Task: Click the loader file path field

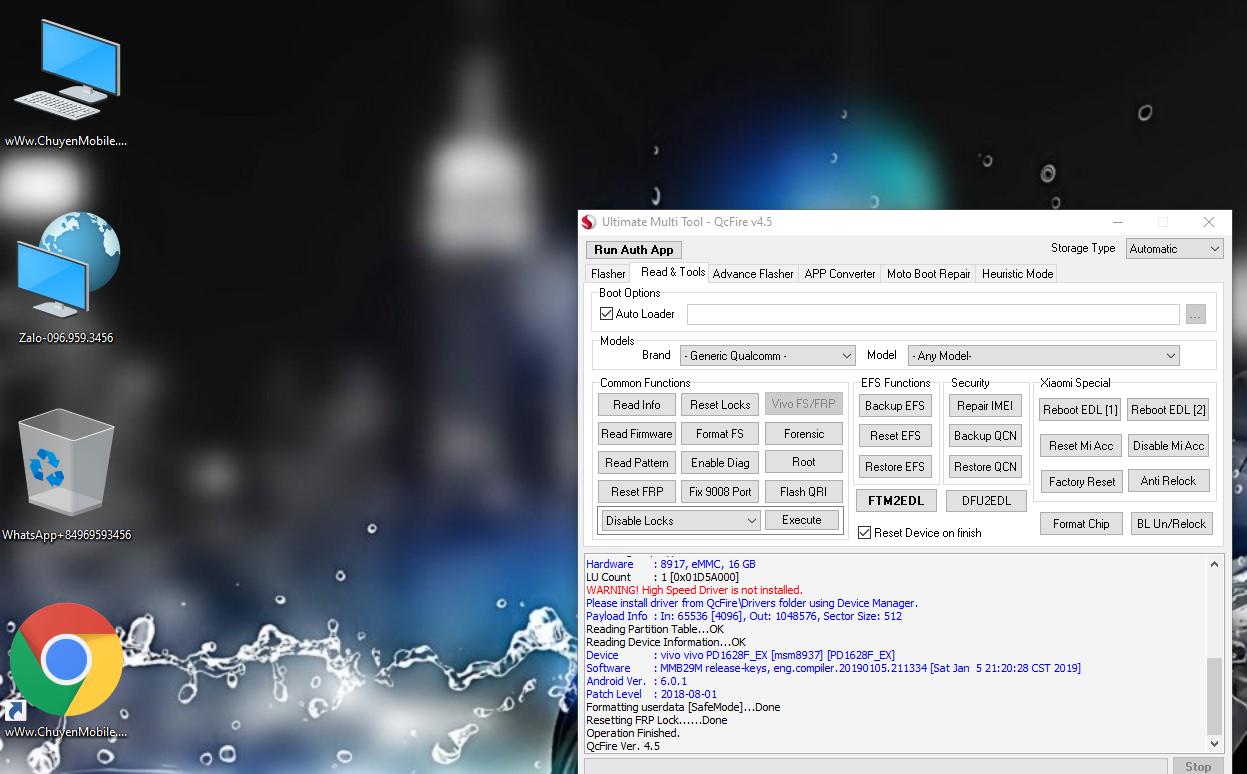Action: 933,315
